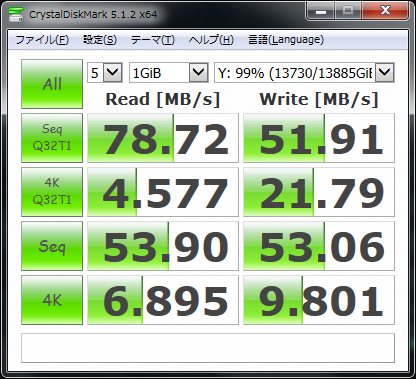Viewport: 416px width, 379px height.
Task: Start the plain 4K benchmark
Action: click(x=52, y=300)
